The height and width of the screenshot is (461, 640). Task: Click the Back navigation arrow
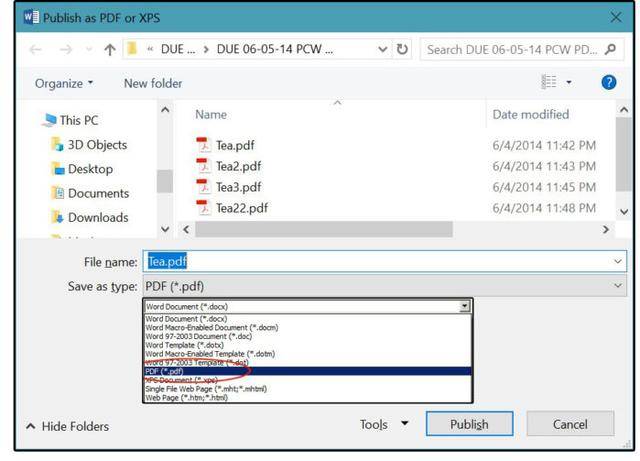click(x=36, y=49)
